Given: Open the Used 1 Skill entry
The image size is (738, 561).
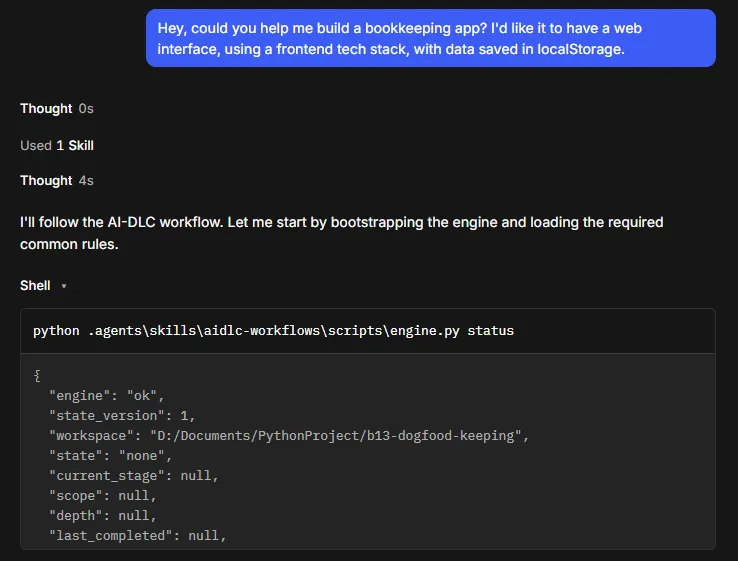Looking at the screenshot, I should pos(56,145).
